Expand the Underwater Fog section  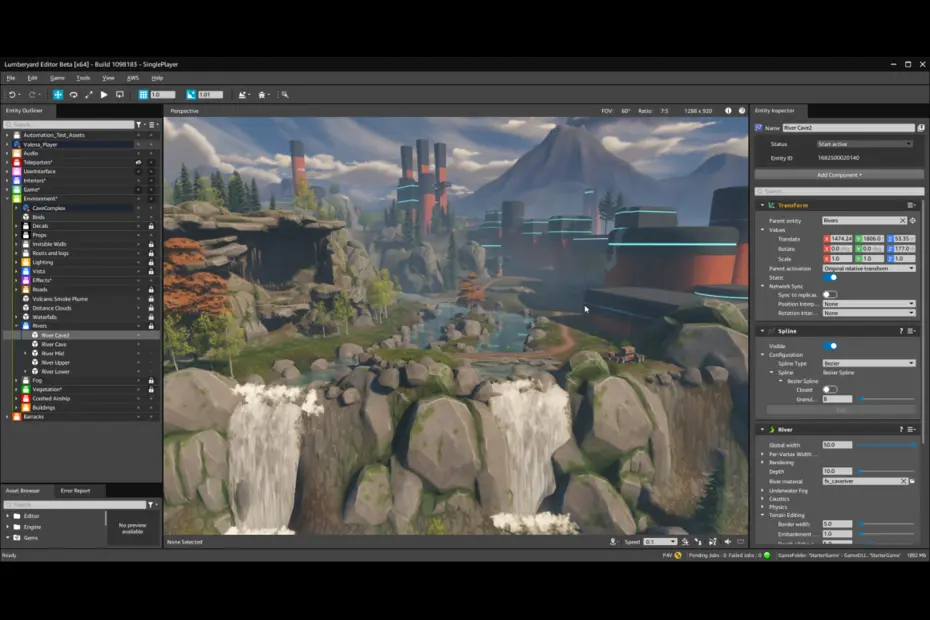(x=763, y=491)
